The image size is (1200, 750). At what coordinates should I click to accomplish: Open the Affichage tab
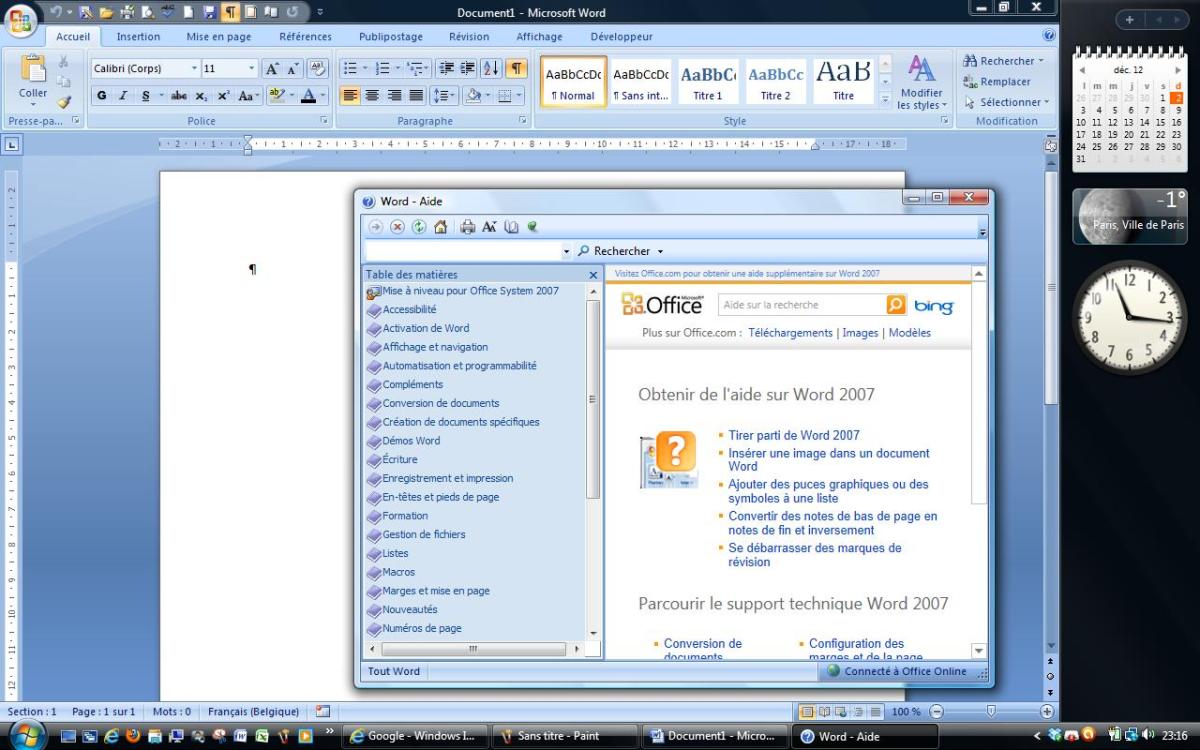pos(539,37)
